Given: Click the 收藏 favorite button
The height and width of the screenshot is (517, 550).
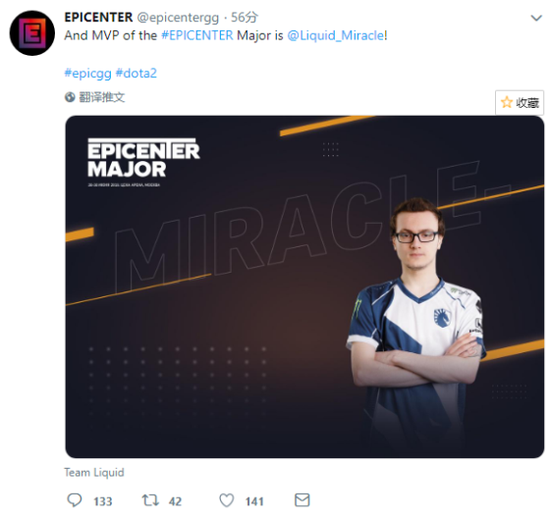Looking at the screenshot, I should point(519,102).
